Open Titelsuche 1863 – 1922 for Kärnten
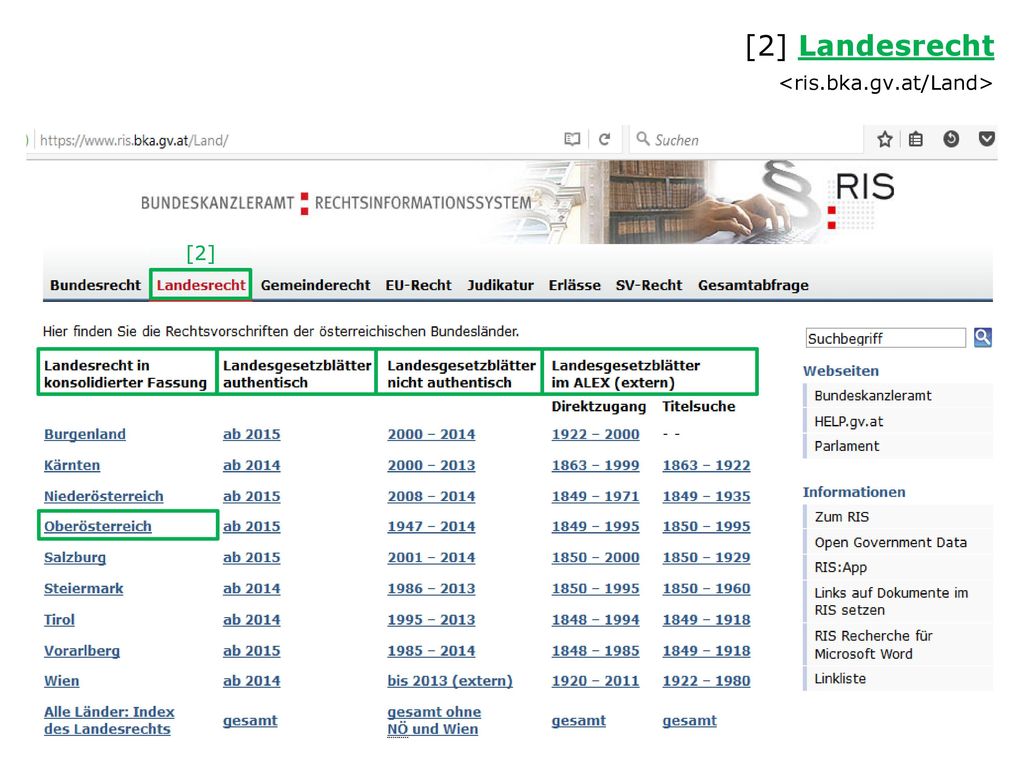Image resolution: width=1024 pixels, height=768 pixels. coord(707,466)
